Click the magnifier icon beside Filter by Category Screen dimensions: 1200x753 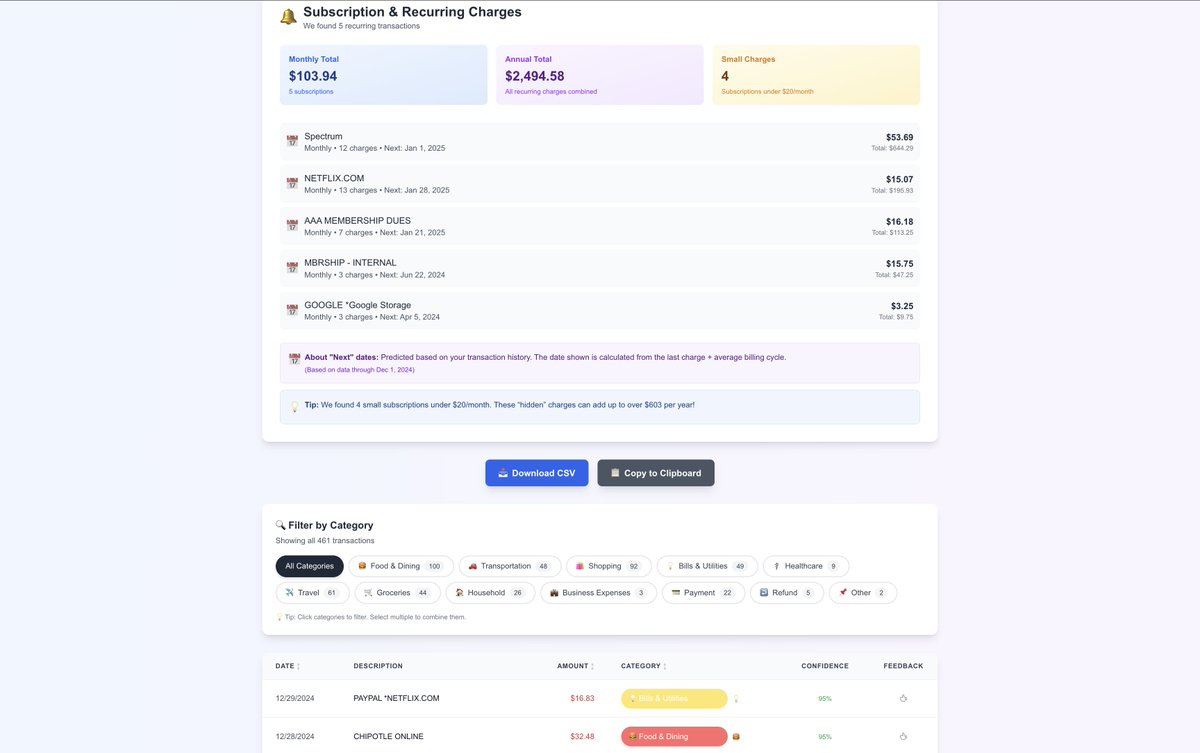(x=280, y=525)
